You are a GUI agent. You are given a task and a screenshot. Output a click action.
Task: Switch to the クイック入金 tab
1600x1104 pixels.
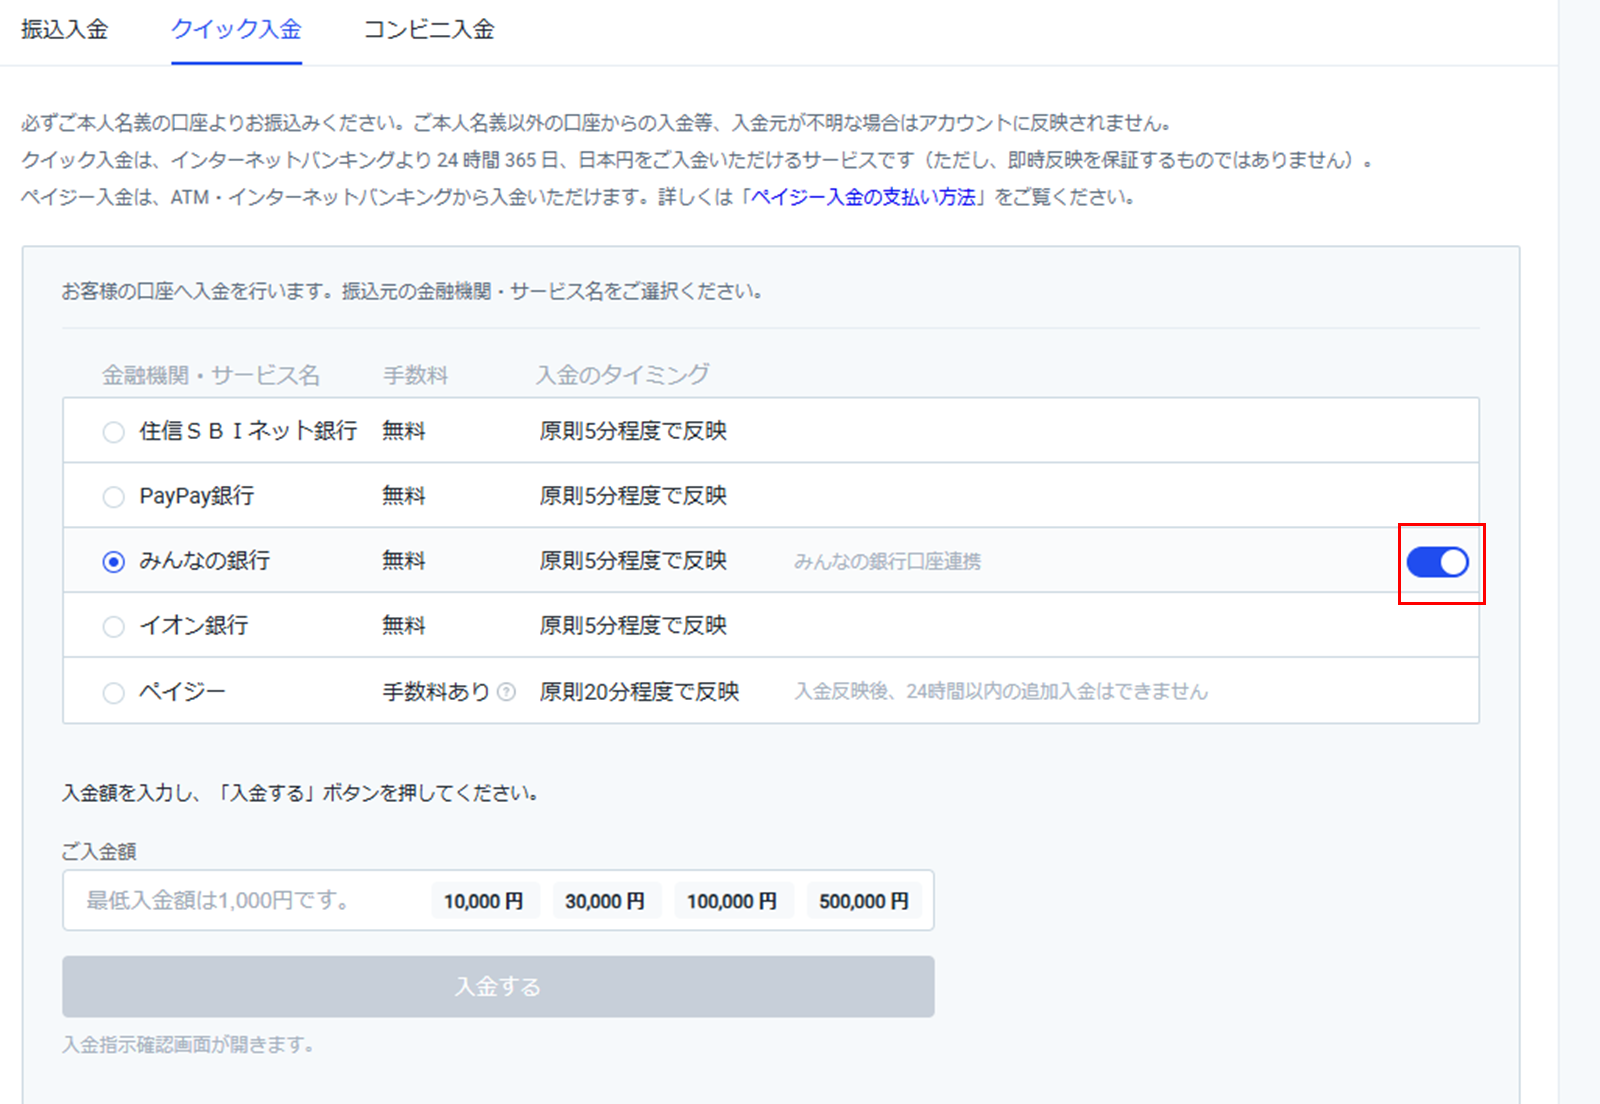236,30
